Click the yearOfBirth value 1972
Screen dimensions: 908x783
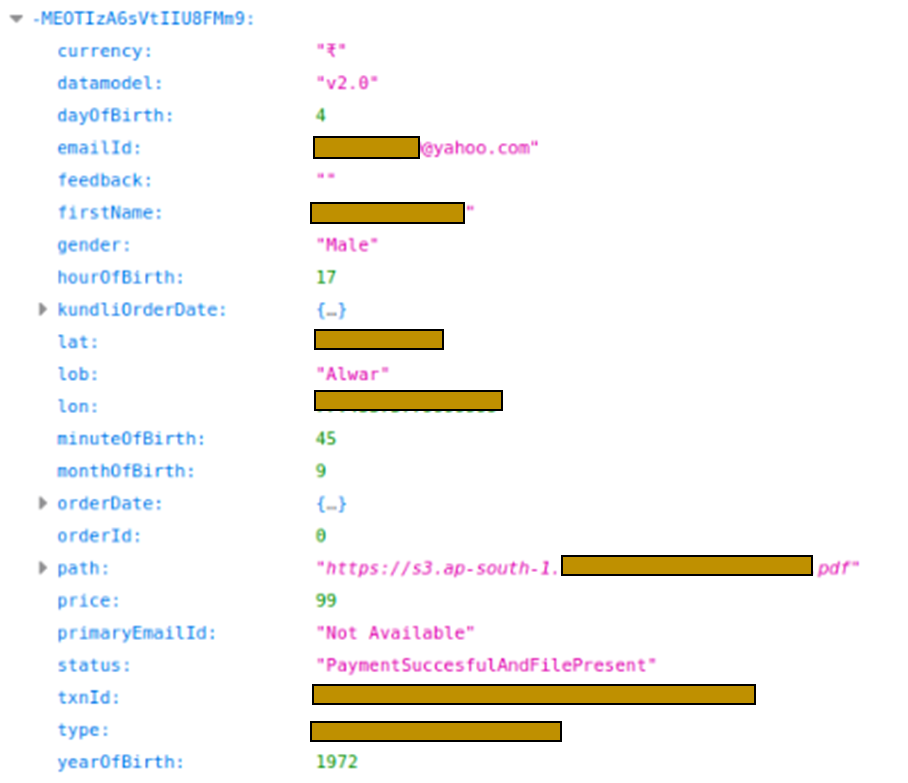[x=337, y=761]
